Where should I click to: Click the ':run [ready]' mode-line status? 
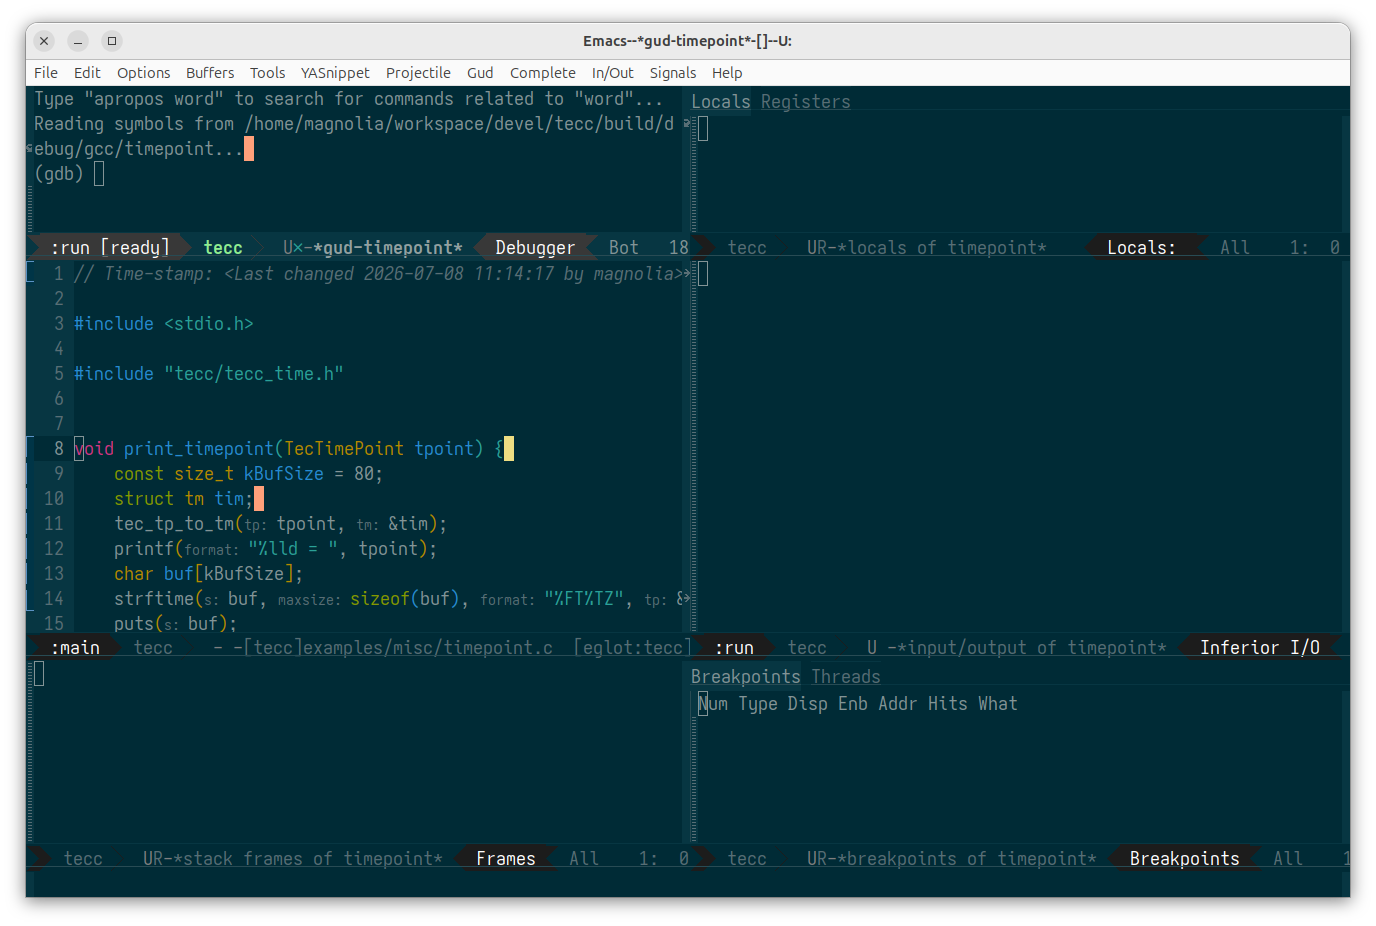(x=110, y=248)
